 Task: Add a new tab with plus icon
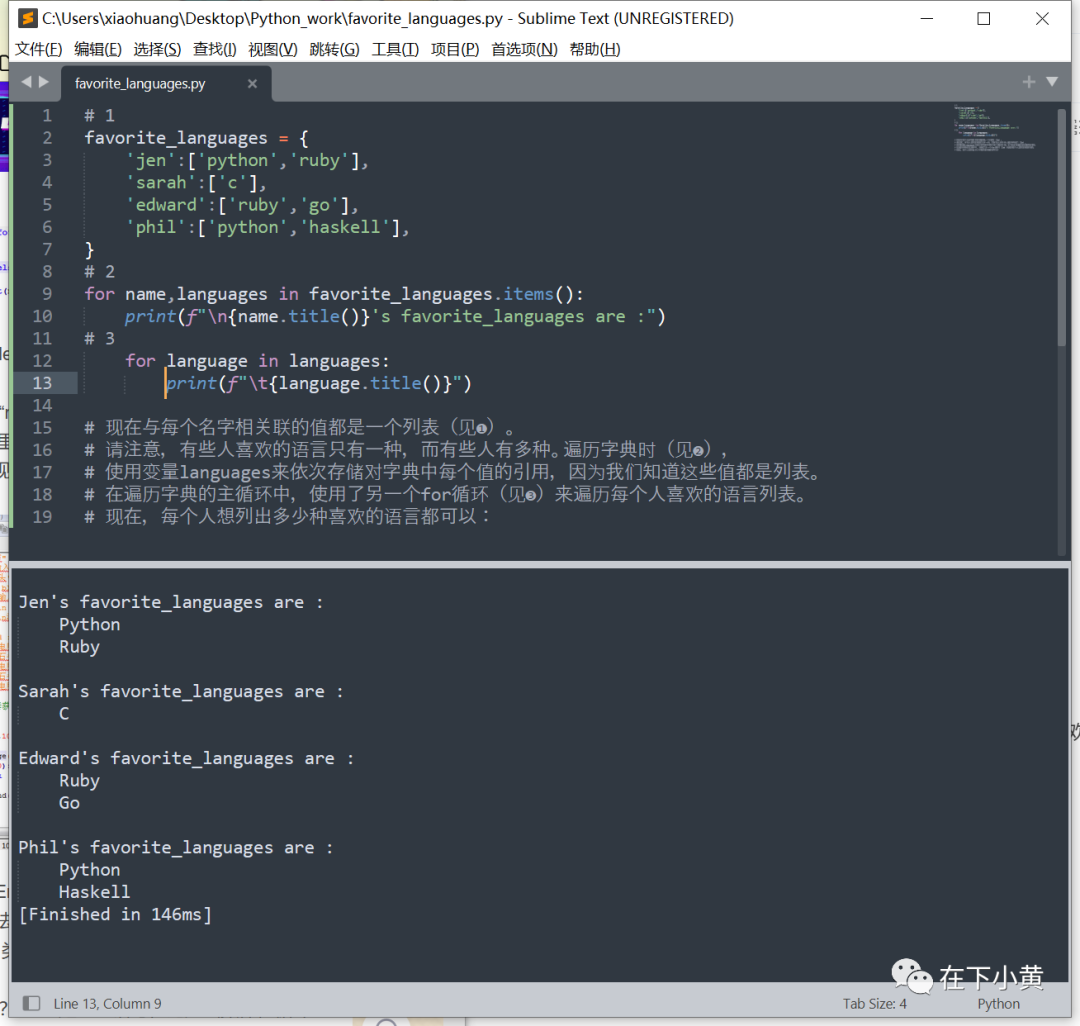[x=1028, y=82]
